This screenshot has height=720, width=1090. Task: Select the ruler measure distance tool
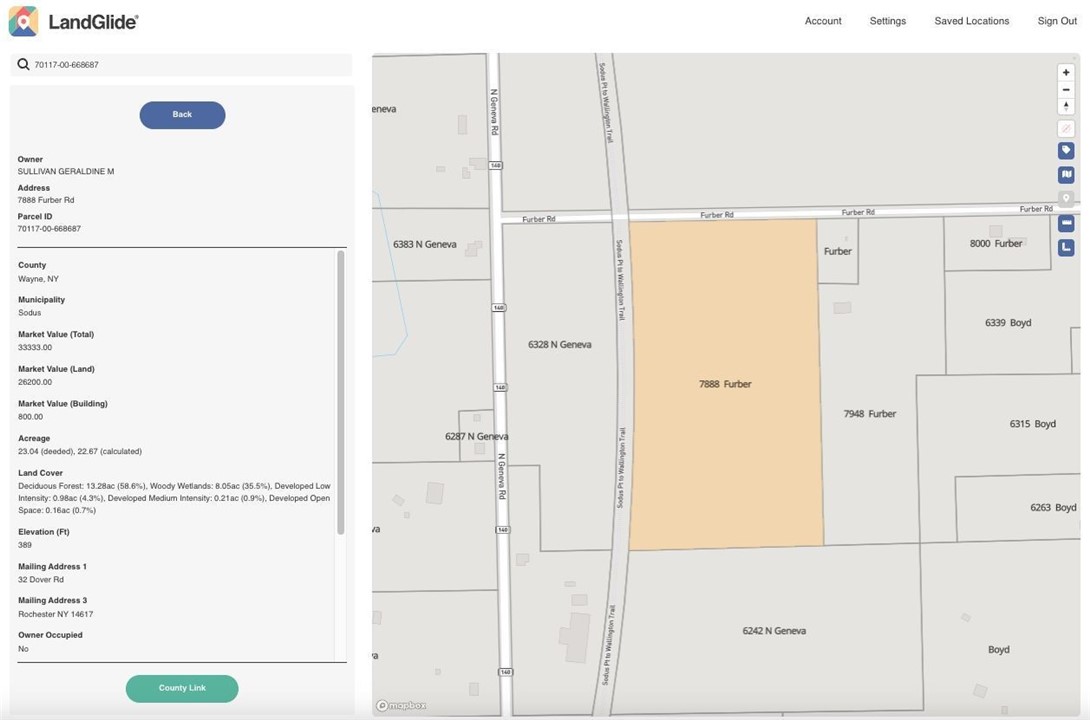coord(1066,223)
